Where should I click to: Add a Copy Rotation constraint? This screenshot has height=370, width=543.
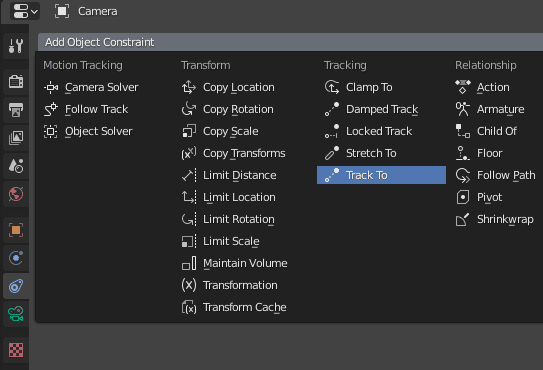click(228, 109)
